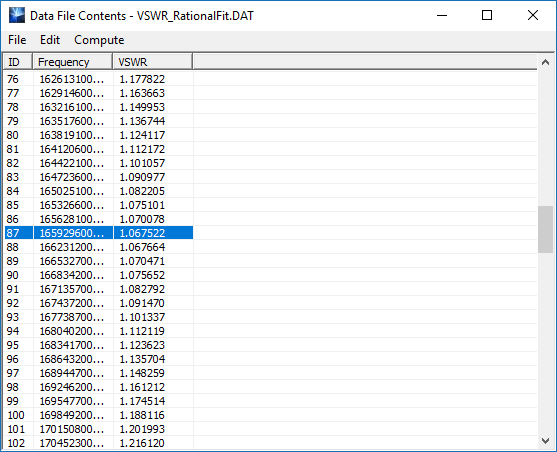
Task: Select VSWR value 1.112172
Action: (142, 149)
